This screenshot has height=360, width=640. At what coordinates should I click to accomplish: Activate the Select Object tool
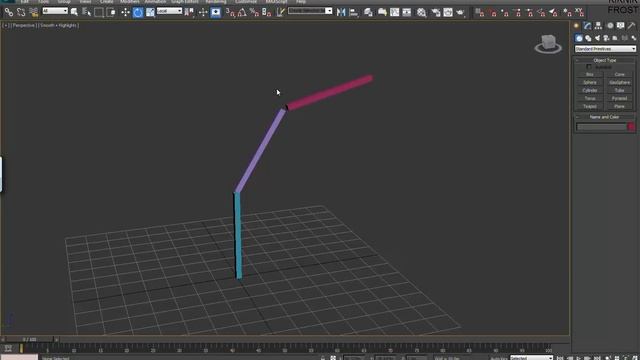click(x=74, y=12)
